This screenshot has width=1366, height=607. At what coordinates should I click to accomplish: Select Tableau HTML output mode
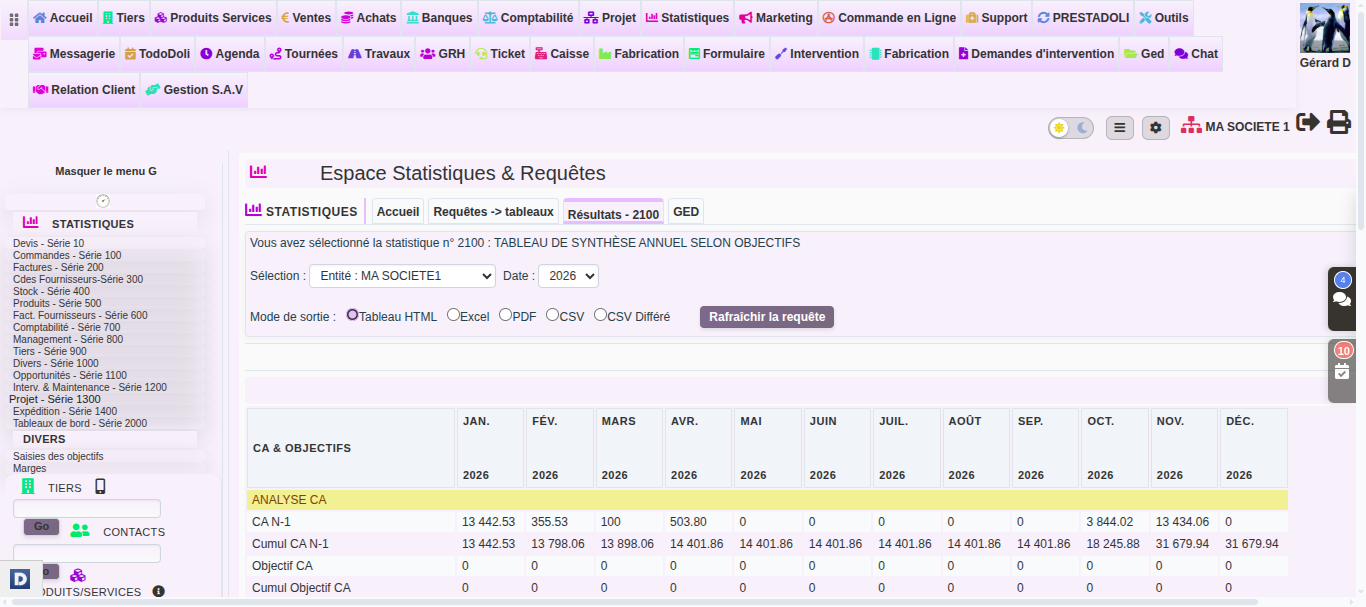coord(353,315)
